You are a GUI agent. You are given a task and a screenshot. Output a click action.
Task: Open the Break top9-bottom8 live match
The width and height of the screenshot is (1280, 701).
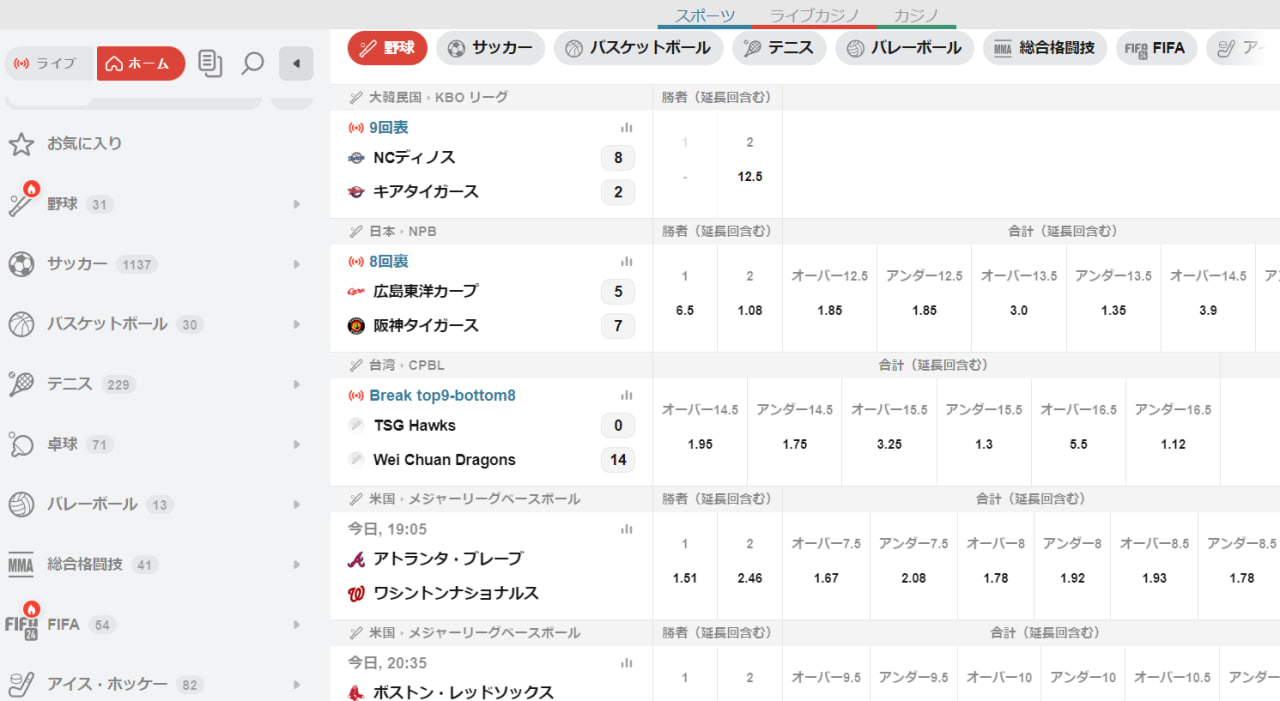pyautogui.click(x=442, y=395)
